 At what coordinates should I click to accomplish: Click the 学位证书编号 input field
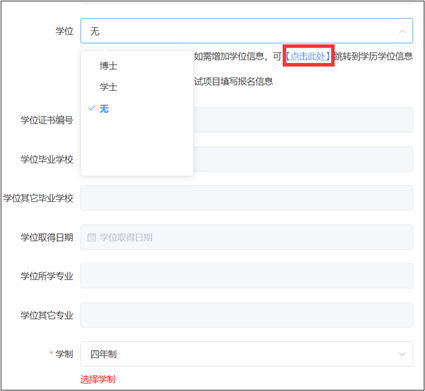(x=247, y=120)
